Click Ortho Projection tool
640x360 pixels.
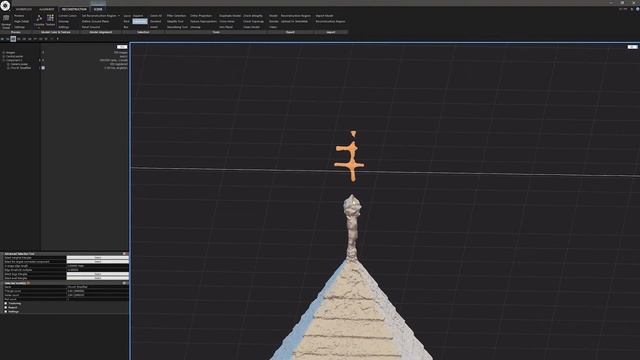(x=201, y=16)
